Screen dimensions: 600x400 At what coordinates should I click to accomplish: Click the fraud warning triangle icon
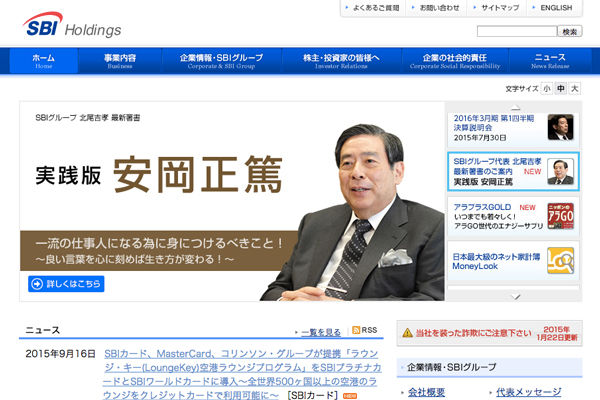pyautogui.click(x=408, y=333)
